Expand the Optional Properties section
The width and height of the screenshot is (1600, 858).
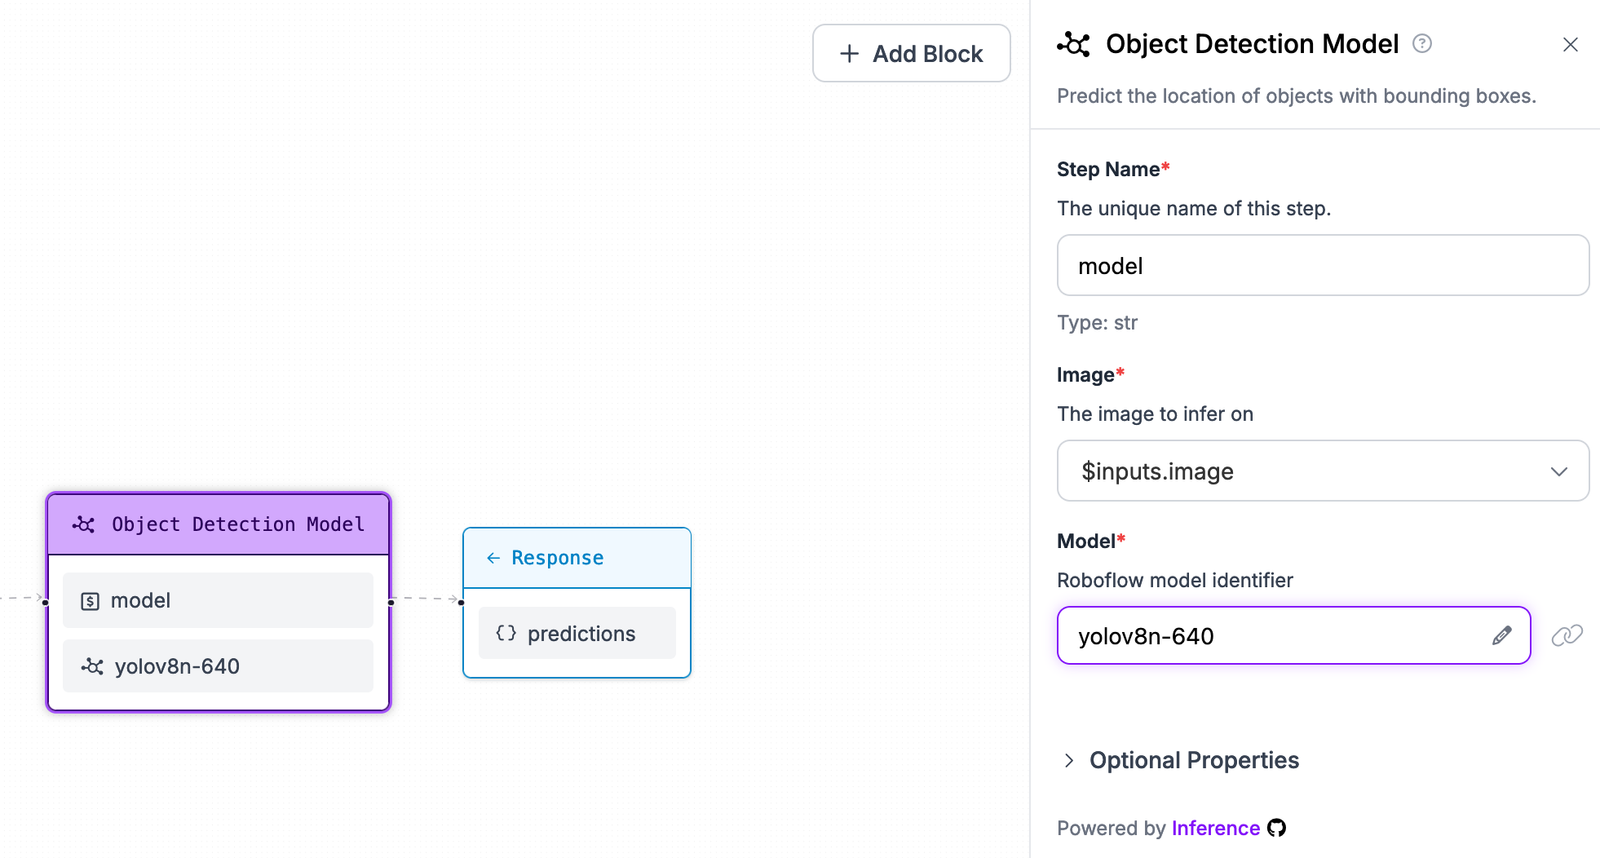[x=1179, y=760]
